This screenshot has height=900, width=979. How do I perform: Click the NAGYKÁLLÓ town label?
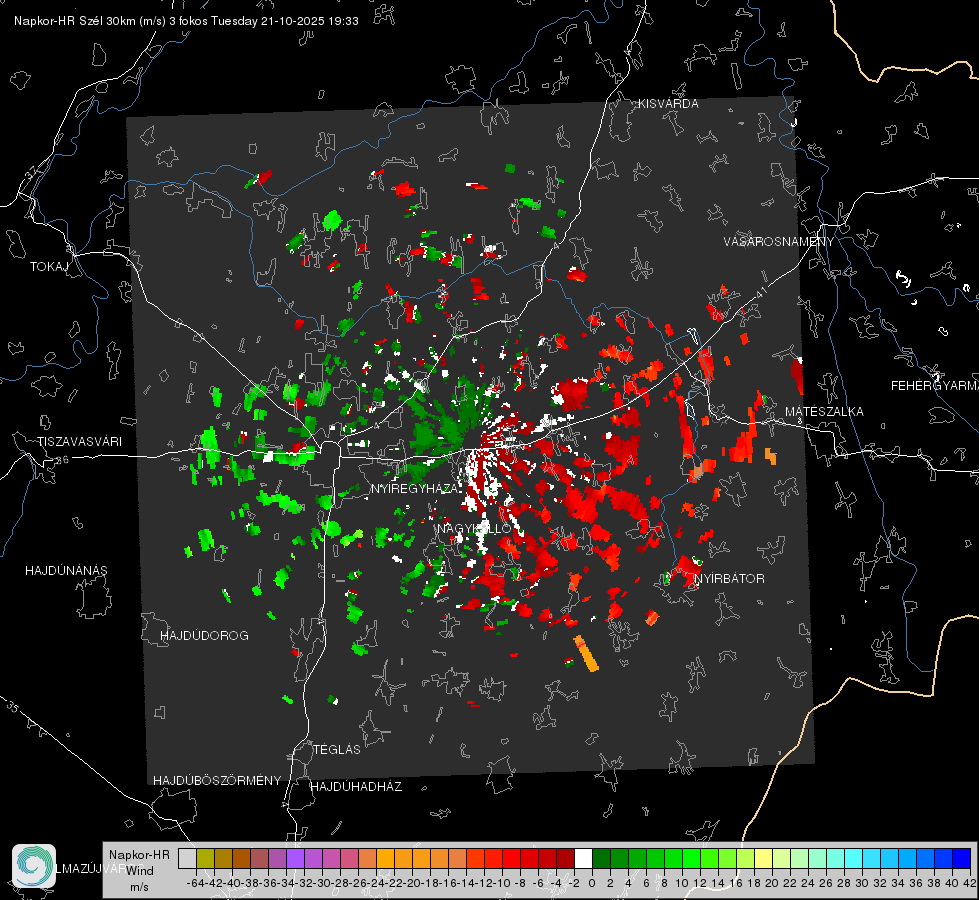click(x=474, y=528)
